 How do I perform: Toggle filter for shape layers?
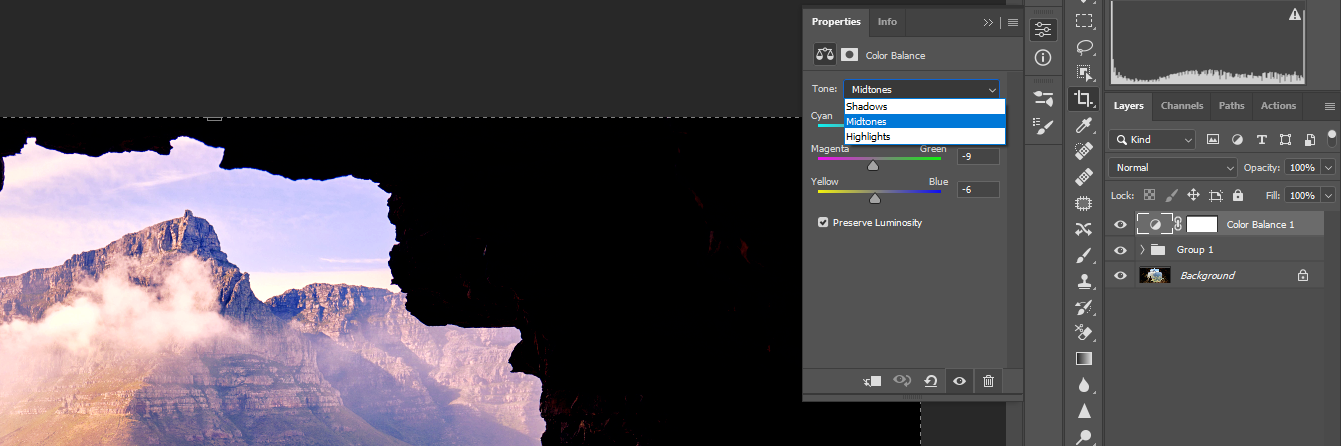pyautogui.click(x=1284, y=140)
